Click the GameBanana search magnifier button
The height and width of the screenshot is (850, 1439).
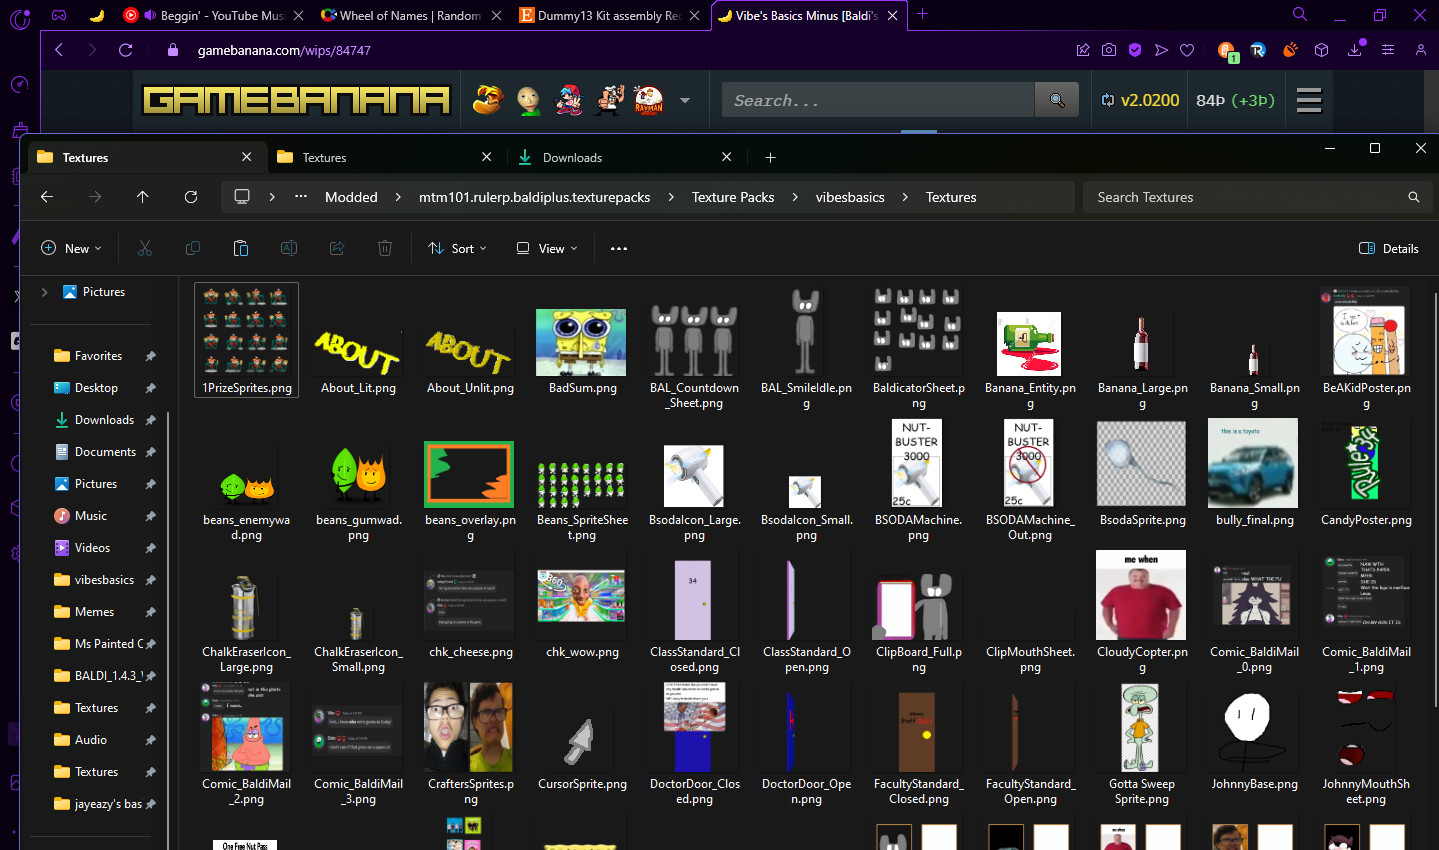[x=1057, y=100]
